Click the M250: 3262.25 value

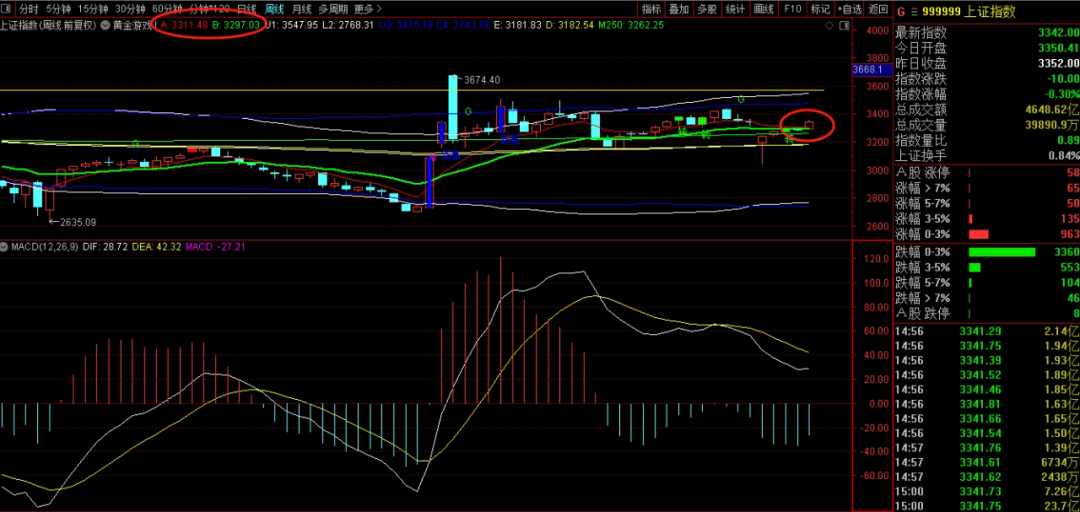pyautogui.click(x=631, y=25)
